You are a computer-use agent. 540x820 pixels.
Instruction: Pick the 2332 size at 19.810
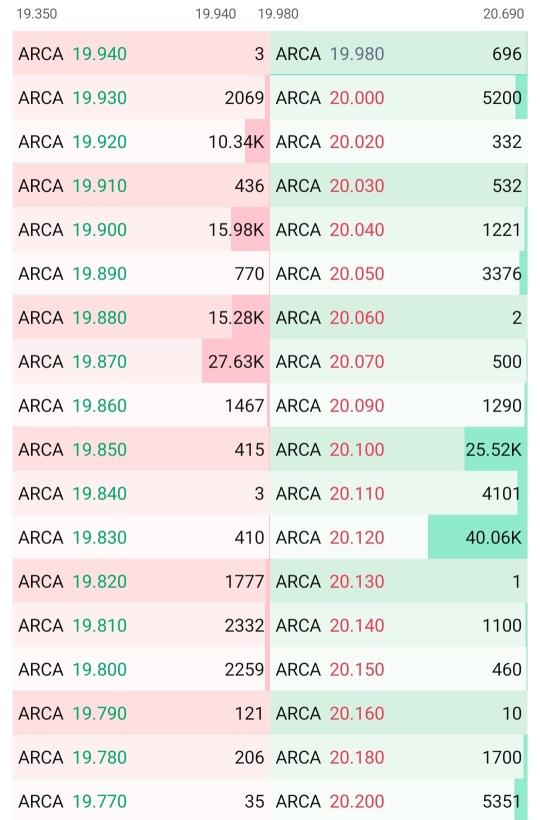[244, 625]
